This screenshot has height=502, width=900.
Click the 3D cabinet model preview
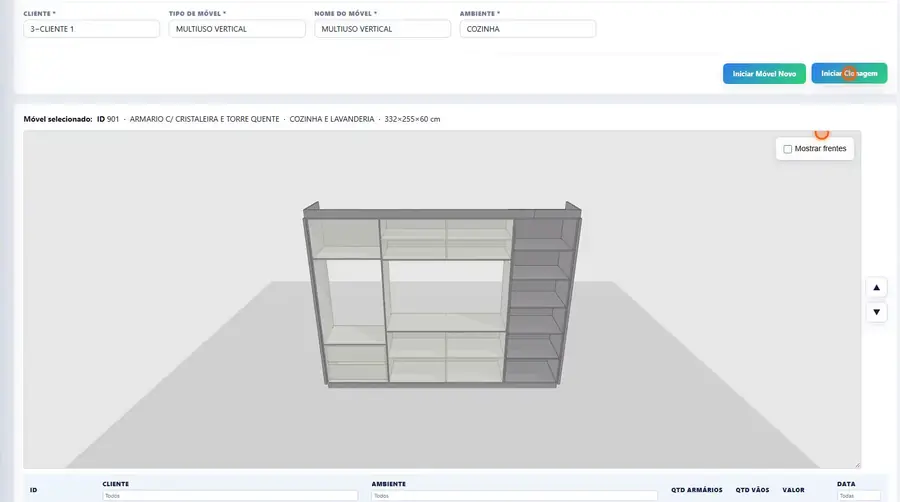(x=442, y=295)
